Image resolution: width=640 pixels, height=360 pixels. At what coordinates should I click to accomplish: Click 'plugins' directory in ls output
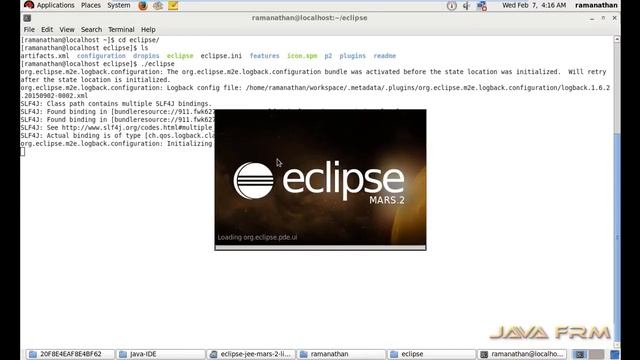353,56
